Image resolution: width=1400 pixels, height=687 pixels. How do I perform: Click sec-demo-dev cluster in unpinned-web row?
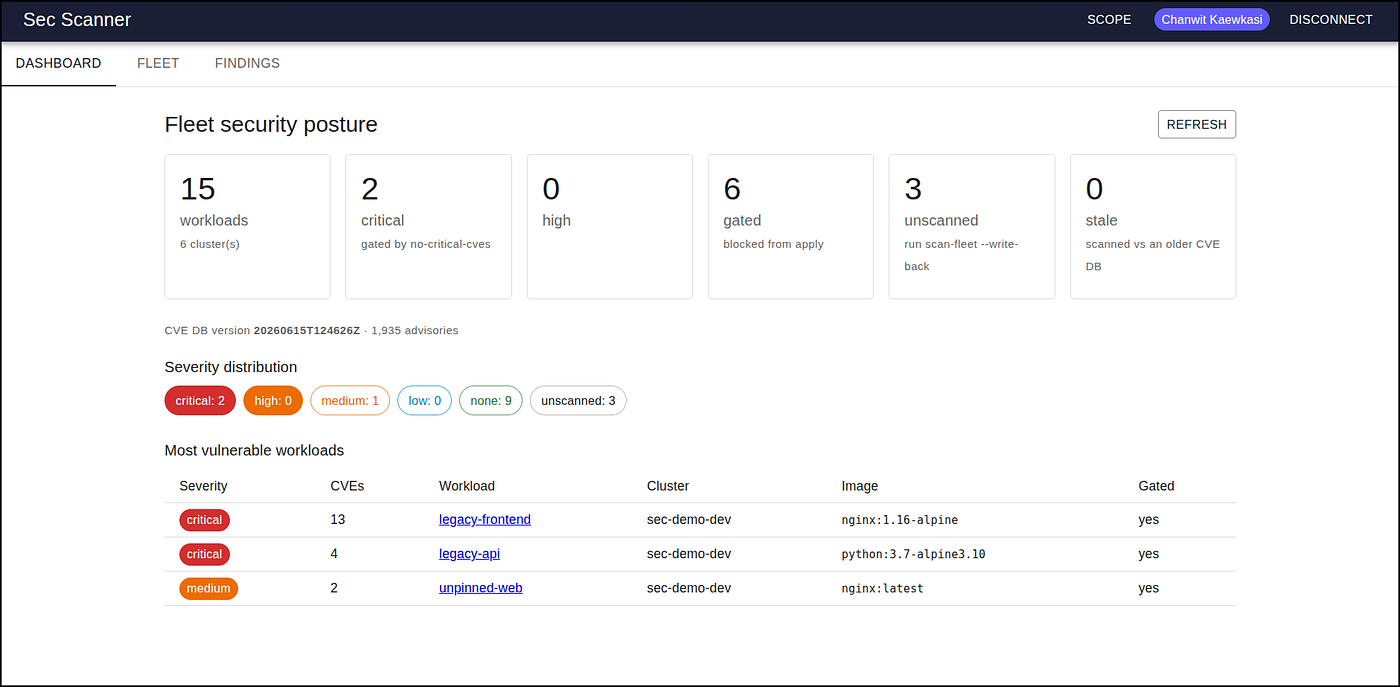689,588
